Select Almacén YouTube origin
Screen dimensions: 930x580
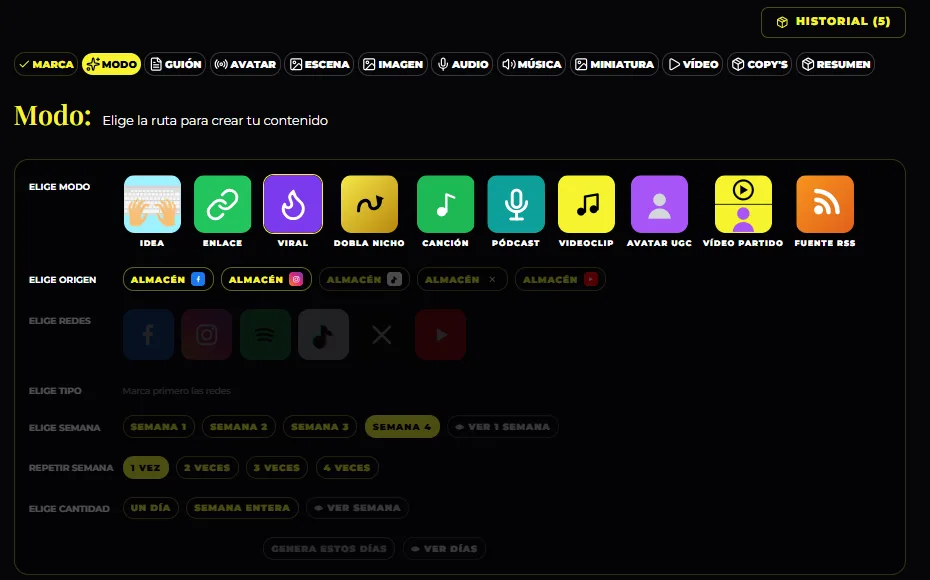560,279
